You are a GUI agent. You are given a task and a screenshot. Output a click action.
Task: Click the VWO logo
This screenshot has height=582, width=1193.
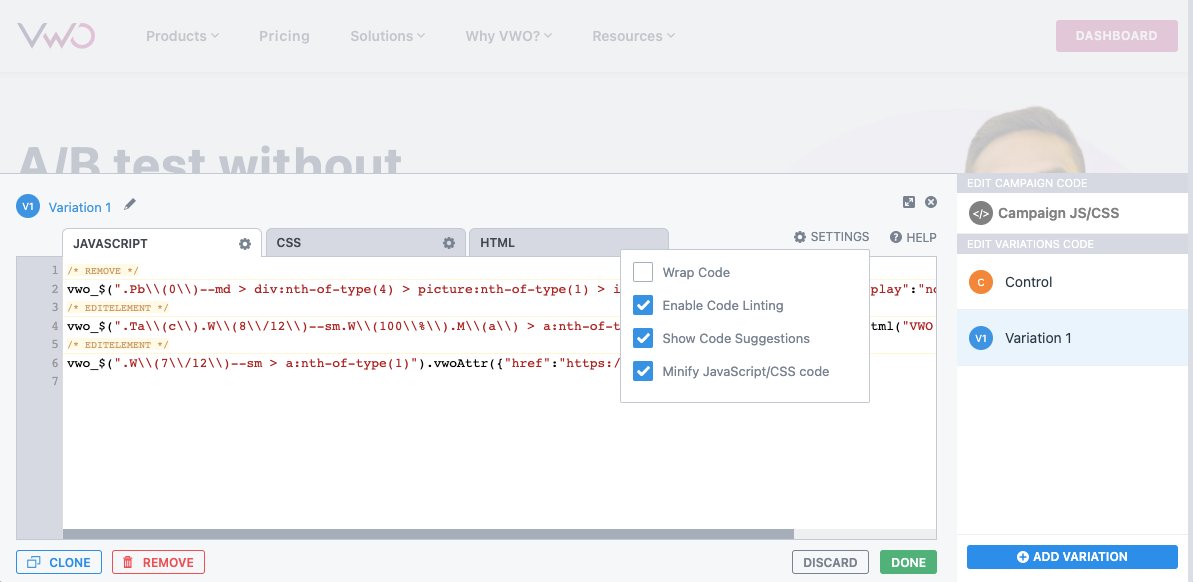point(56,36)
